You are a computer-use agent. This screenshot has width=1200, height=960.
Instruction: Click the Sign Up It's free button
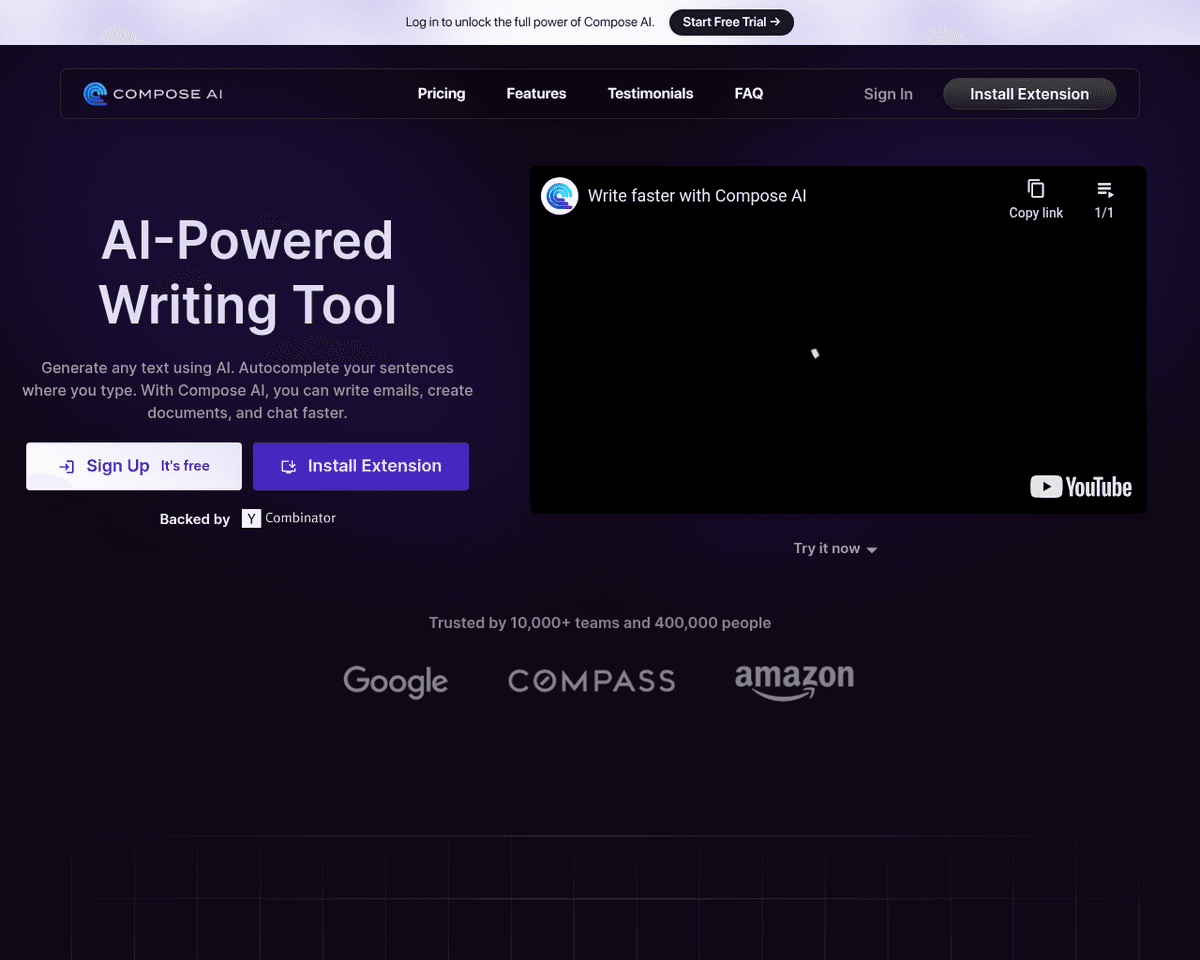point(134,466)
